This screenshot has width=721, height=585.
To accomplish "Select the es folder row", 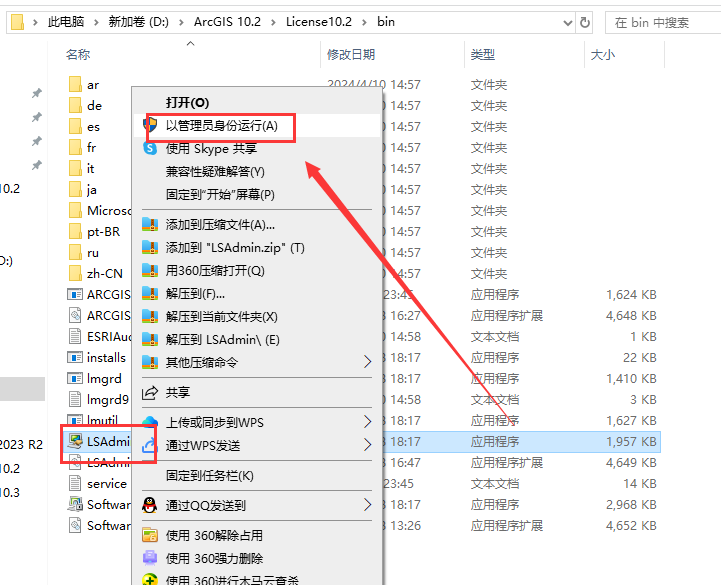I will (x=93, y=126).
